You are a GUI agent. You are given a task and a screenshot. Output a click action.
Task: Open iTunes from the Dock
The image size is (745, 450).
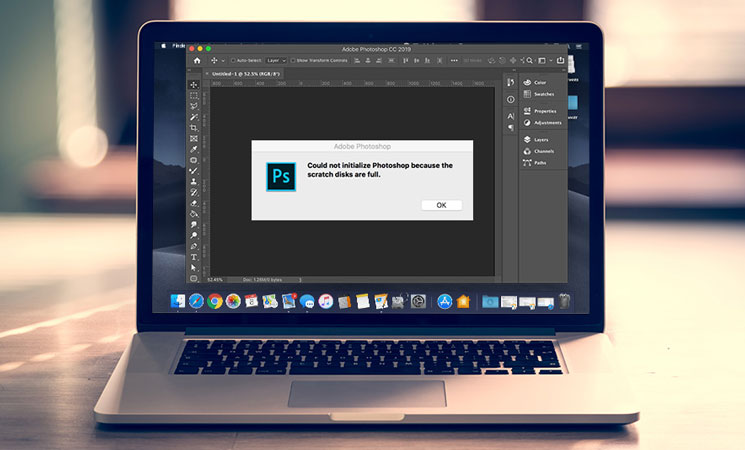[325, 301]
